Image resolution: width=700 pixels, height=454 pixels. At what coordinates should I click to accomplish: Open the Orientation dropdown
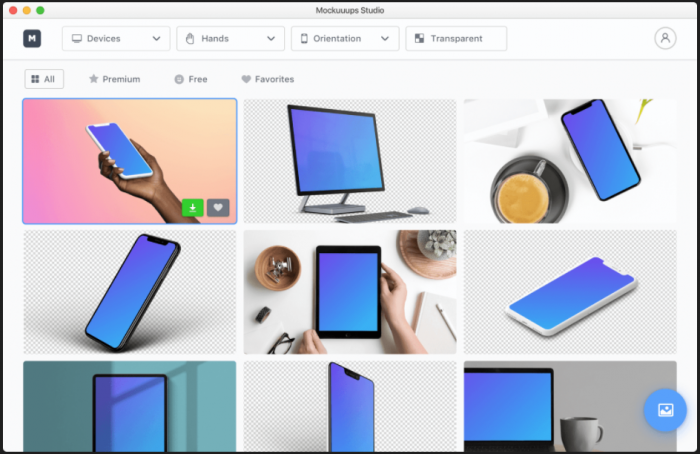point(345,38)
